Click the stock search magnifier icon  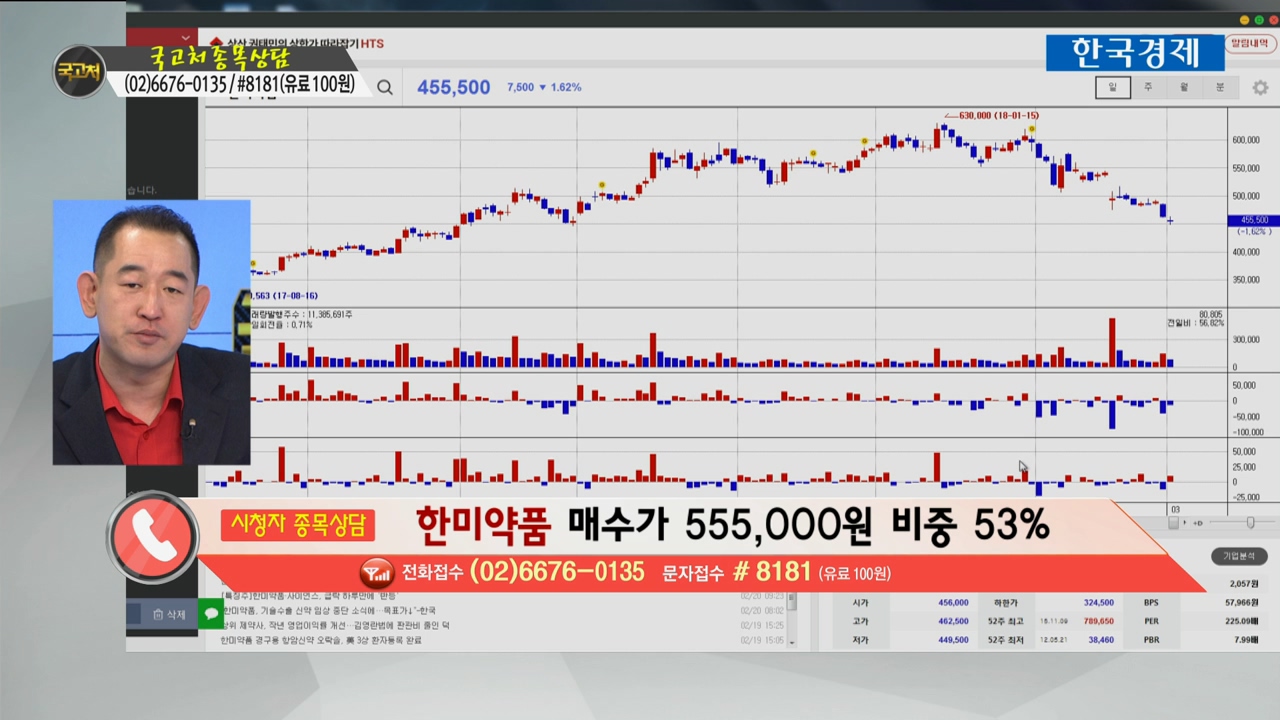click(x=385, y=88)
